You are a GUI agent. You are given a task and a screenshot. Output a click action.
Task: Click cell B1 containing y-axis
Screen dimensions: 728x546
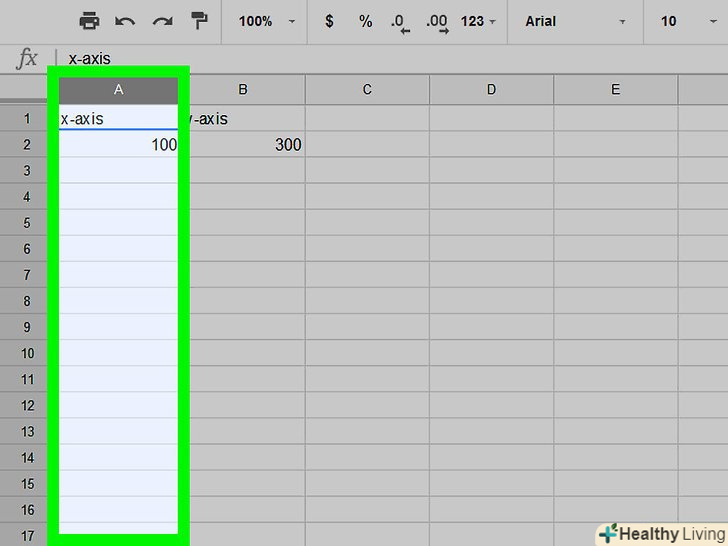247,118
